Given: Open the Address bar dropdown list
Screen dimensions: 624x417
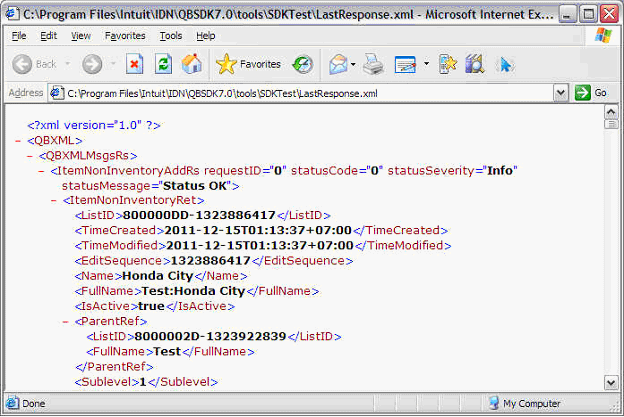Looking at the screenshot, I should (x=561, y=93).
